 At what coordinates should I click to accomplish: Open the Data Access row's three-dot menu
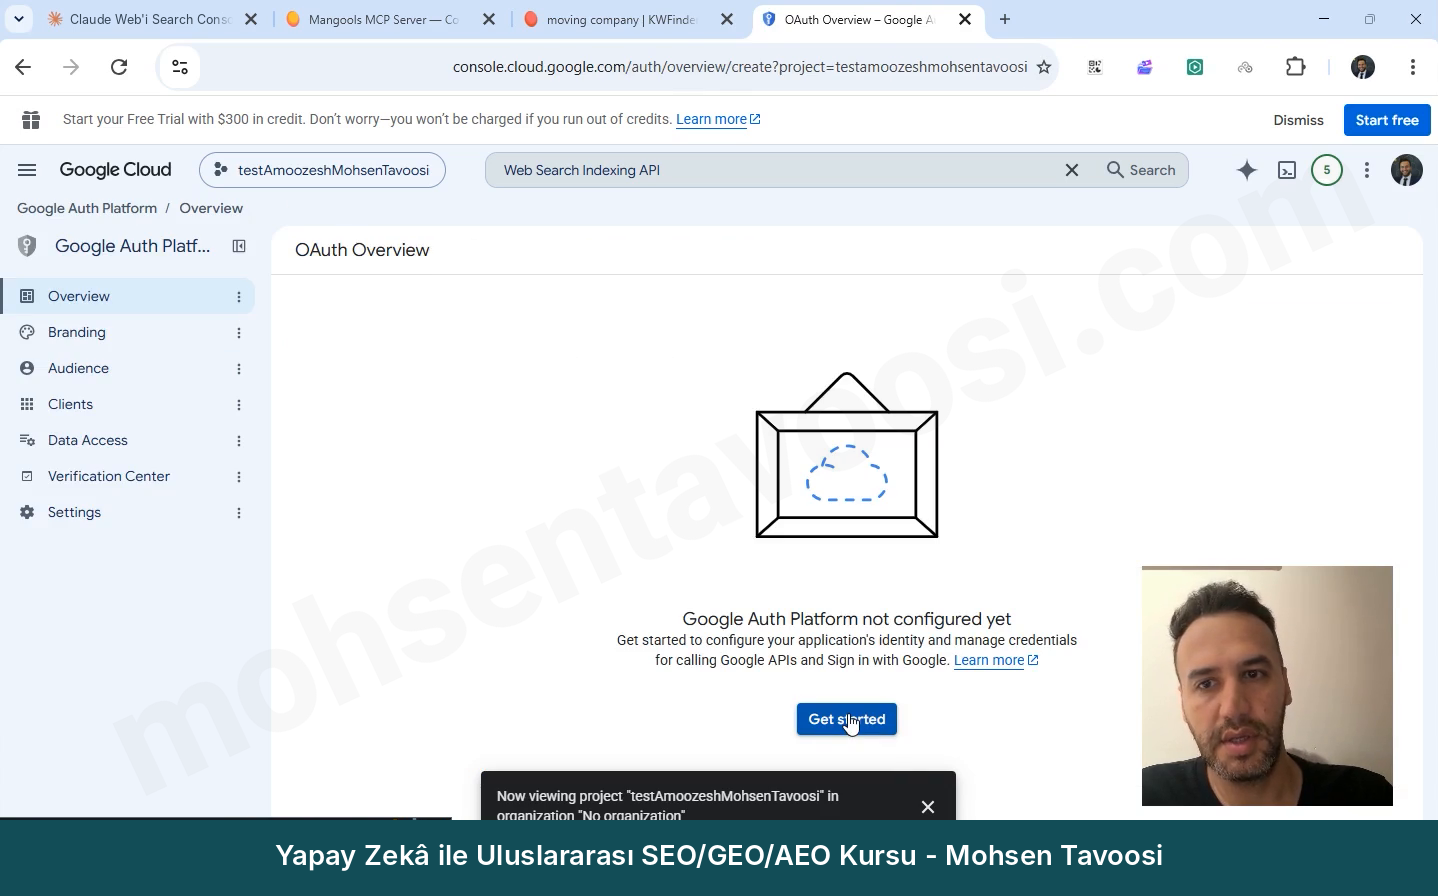[239, 441]
